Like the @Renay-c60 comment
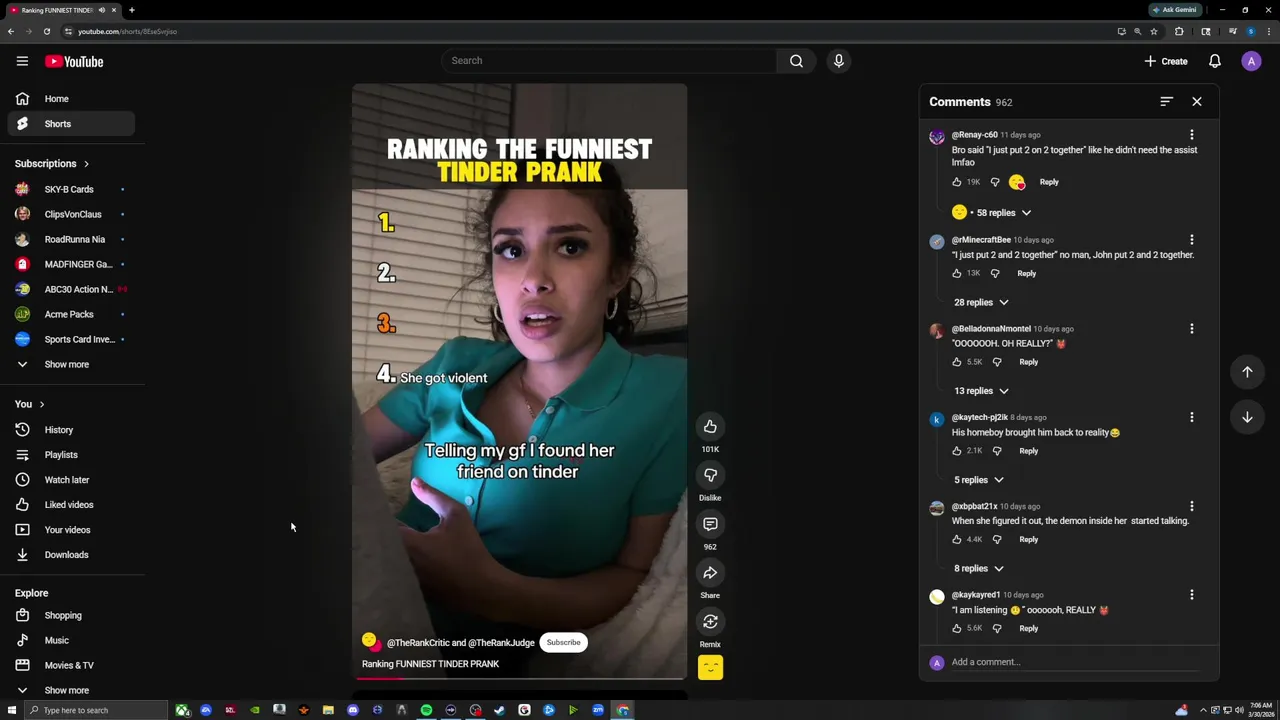 point(957,182)
